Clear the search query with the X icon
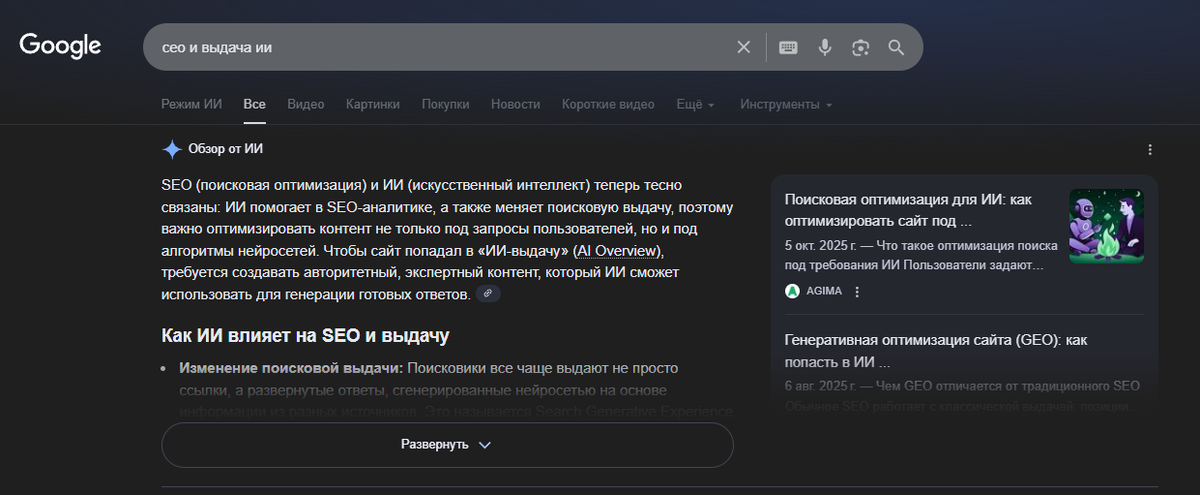 point(743,47)
